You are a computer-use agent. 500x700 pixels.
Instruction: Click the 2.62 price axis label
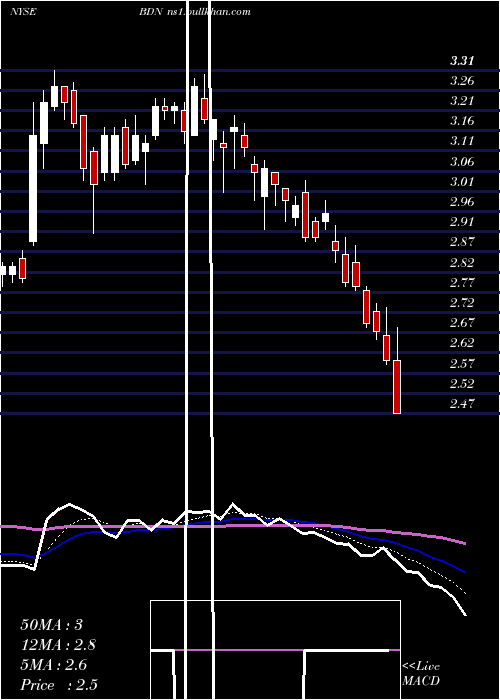(462, 343)
